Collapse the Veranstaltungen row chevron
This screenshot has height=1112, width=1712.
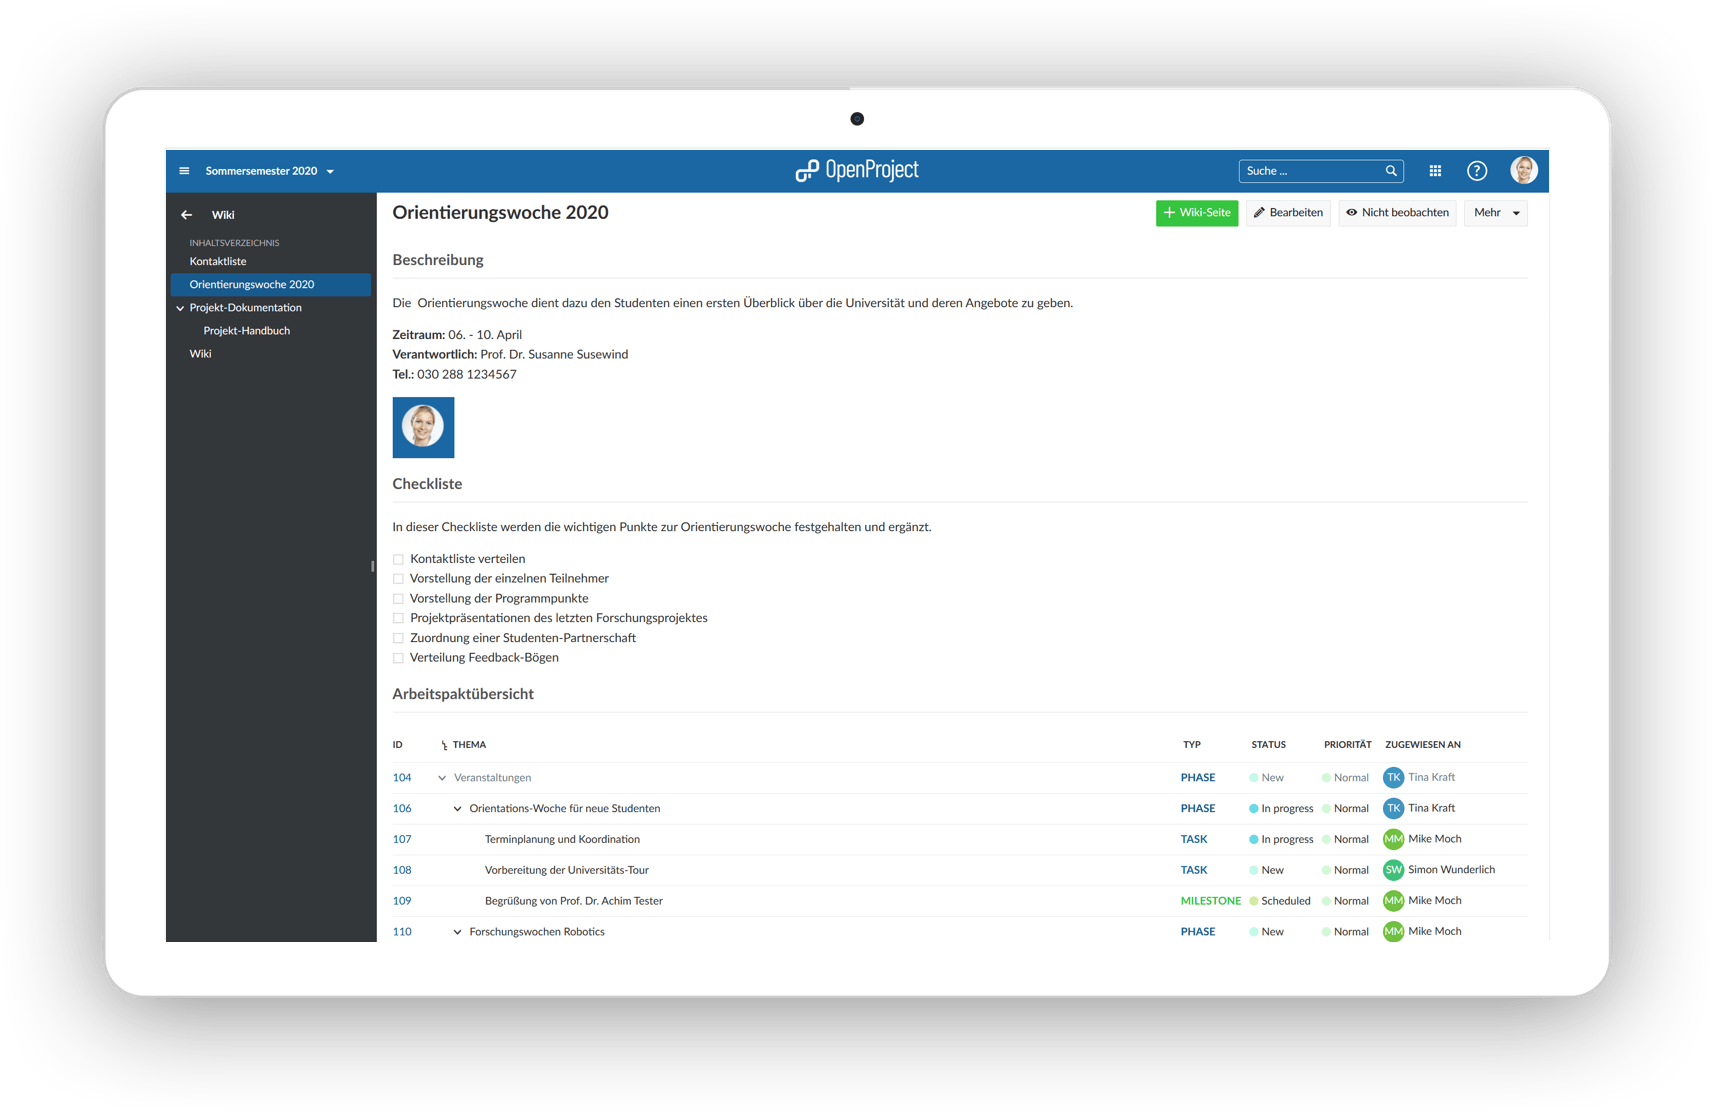click(442, 778)
